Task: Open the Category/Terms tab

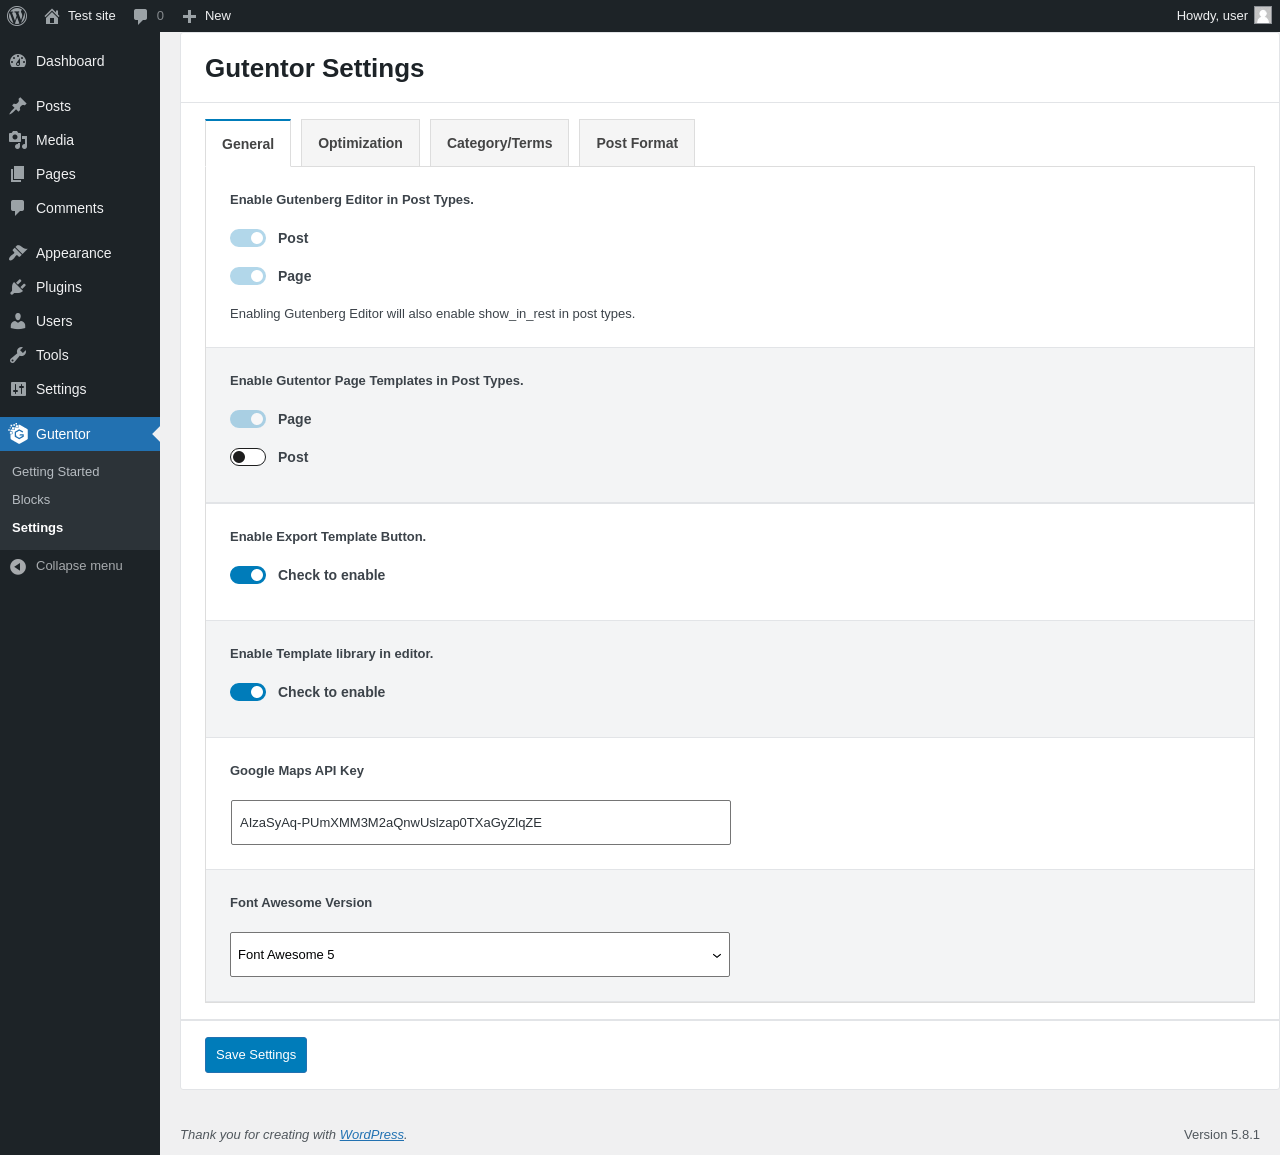Action: point(499,143)
